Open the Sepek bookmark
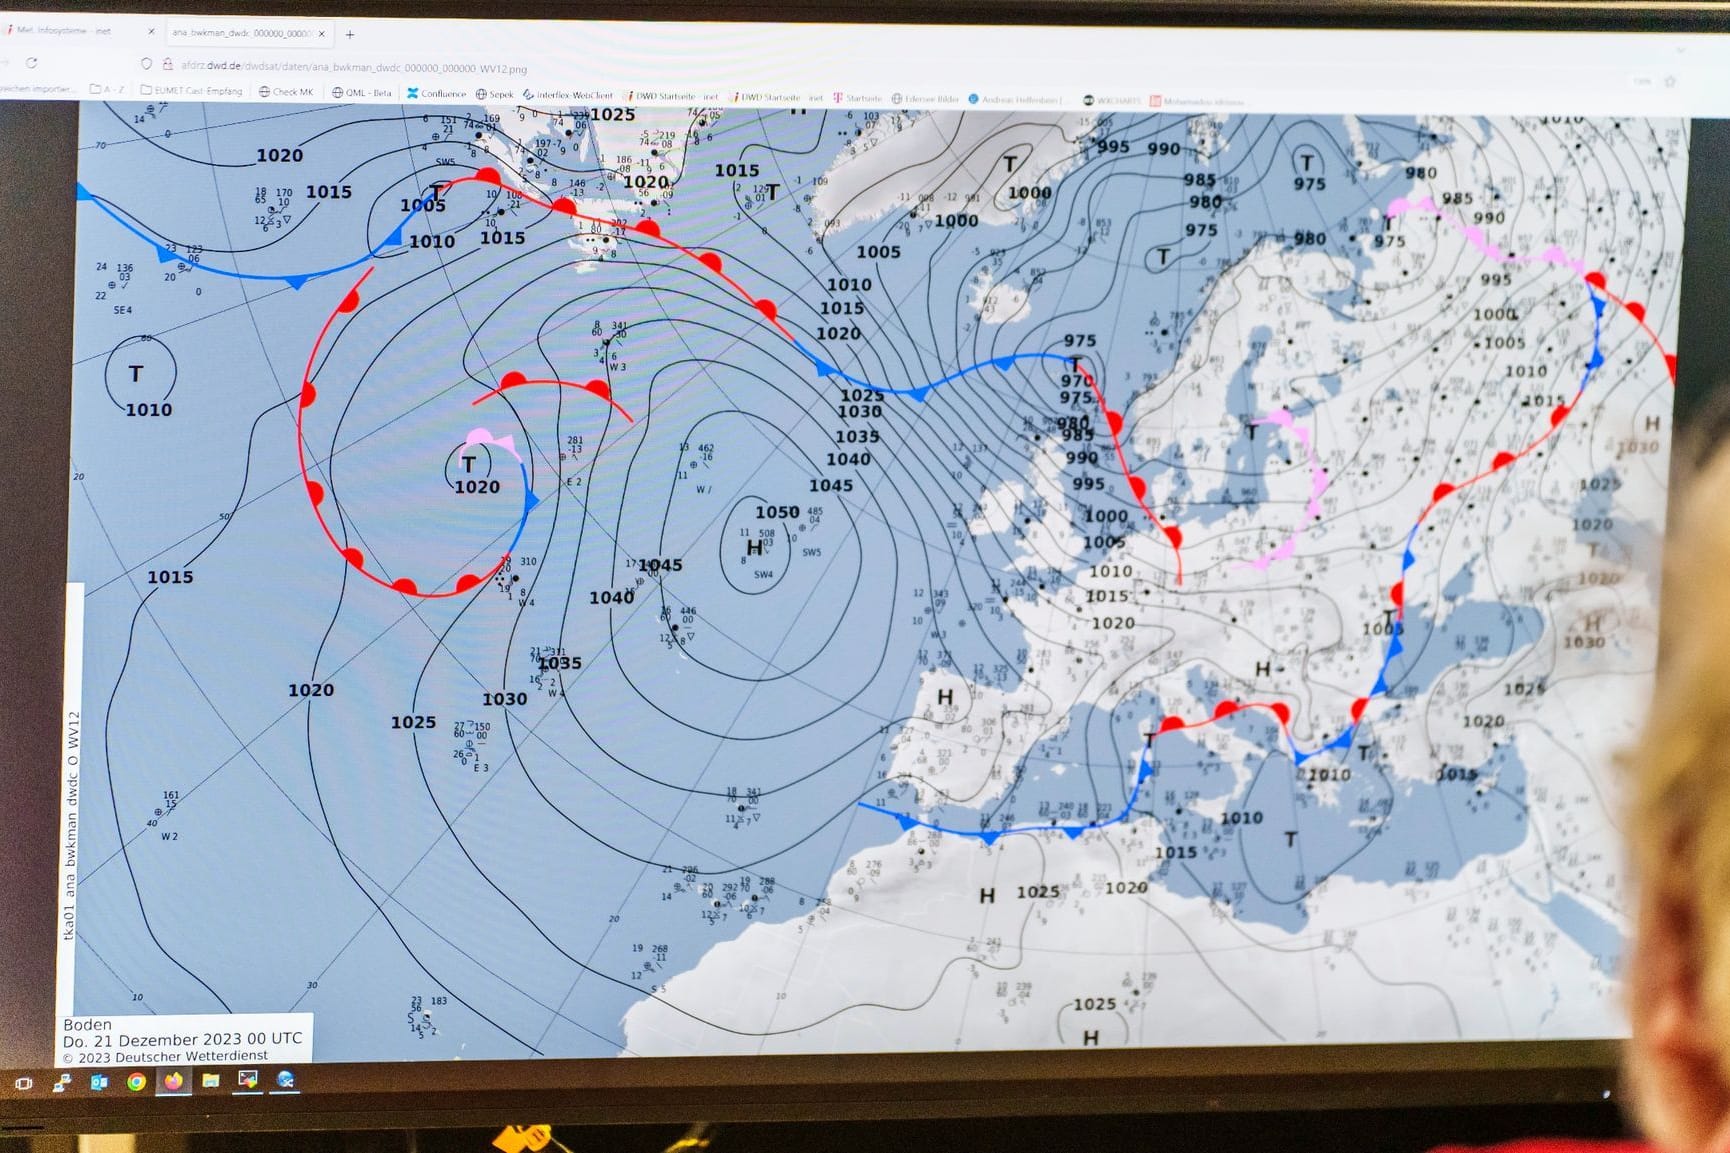This screenshot has width=1730, height=1153. click(494, 94)
